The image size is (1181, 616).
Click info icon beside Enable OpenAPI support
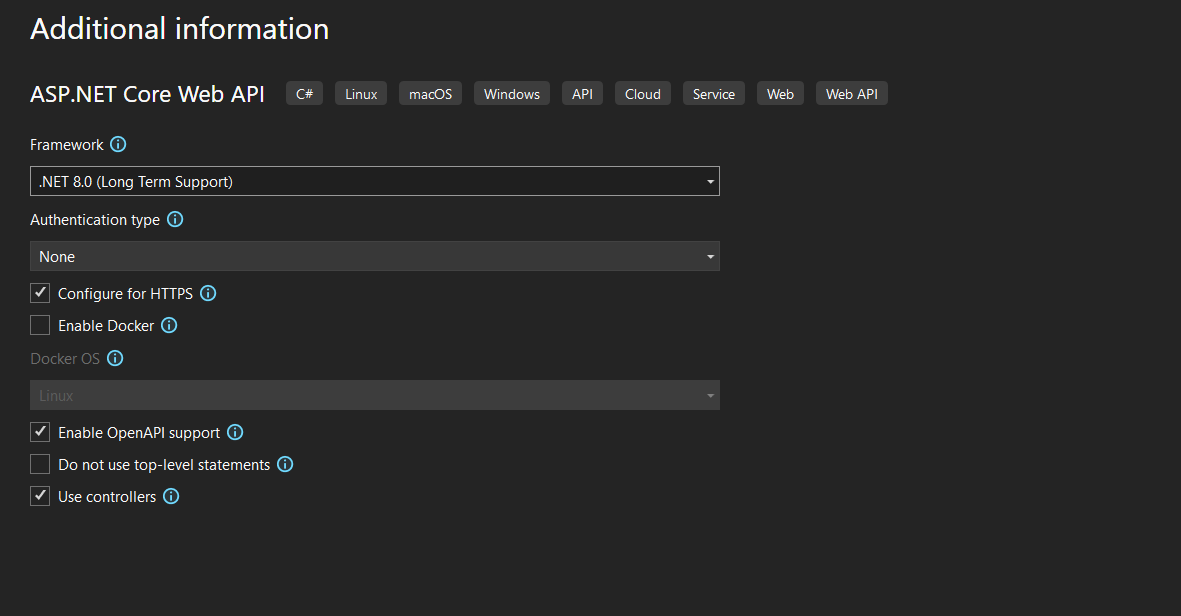[x=235, y=432]
